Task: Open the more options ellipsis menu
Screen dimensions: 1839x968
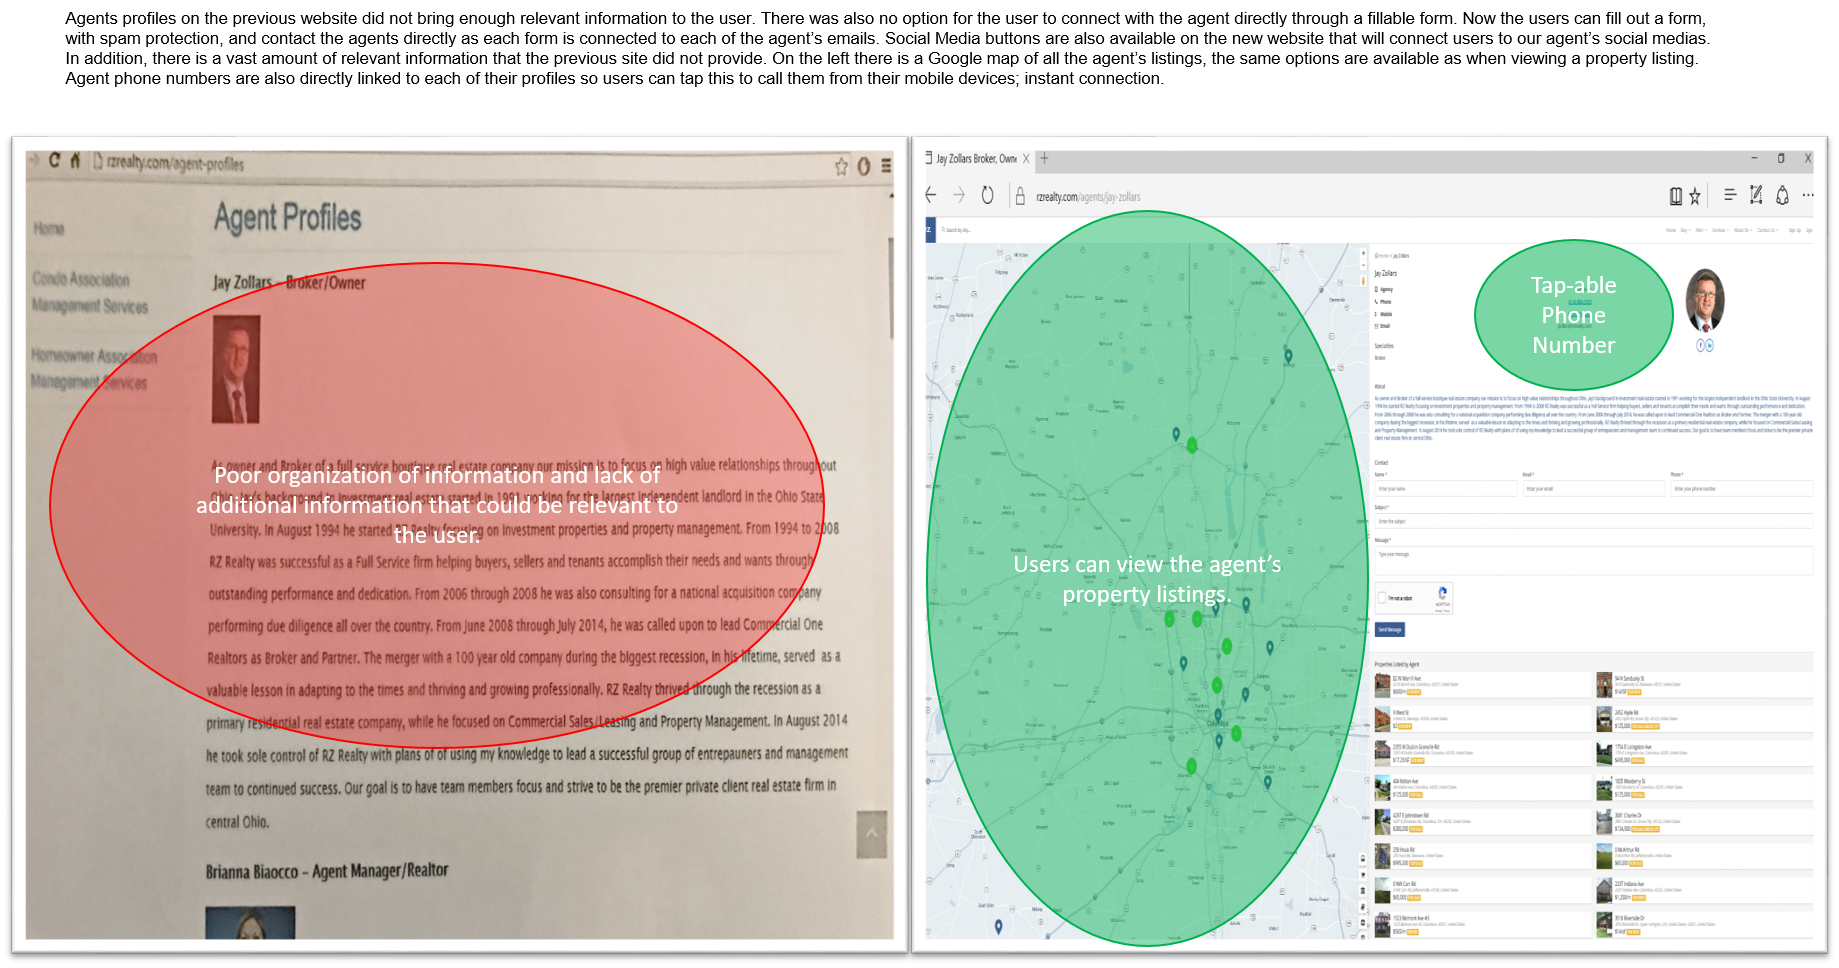Action: pos(1808,195)
